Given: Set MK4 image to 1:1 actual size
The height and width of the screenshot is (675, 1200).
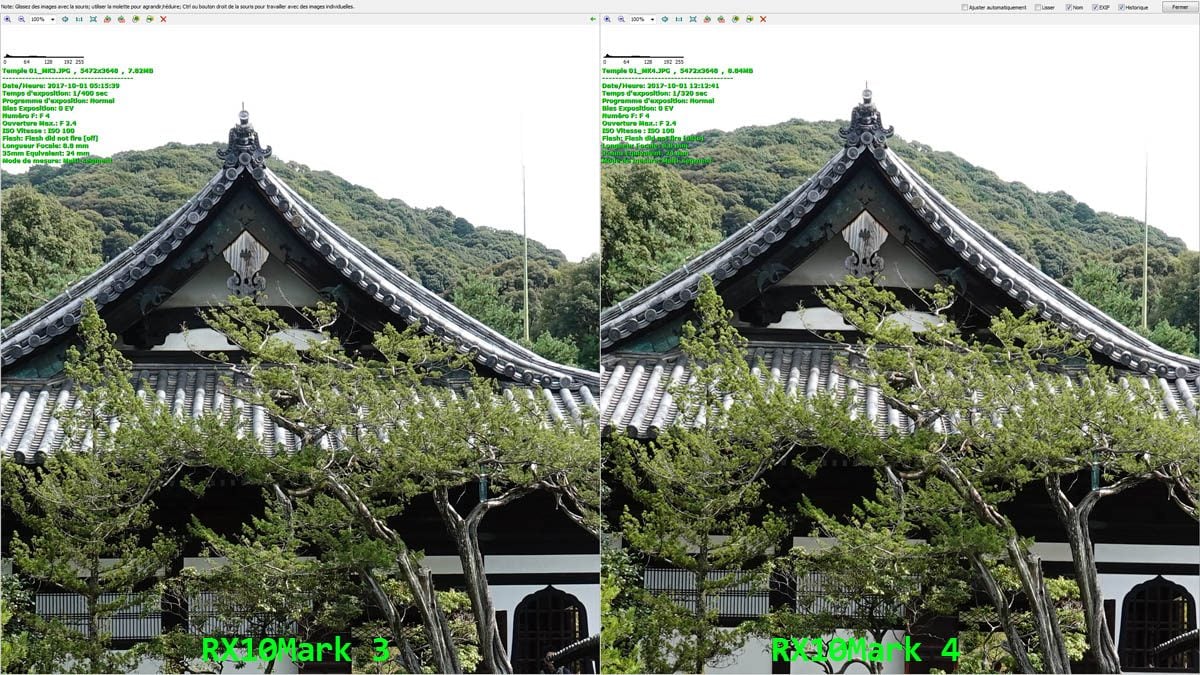Looking at the screenshot, I should pos(679,19).
